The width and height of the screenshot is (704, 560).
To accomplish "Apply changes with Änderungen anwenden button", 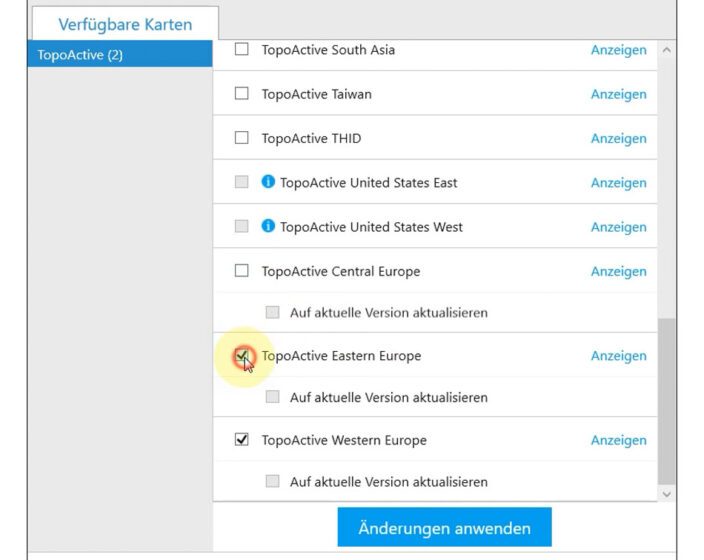I will [x=444, y=527].
